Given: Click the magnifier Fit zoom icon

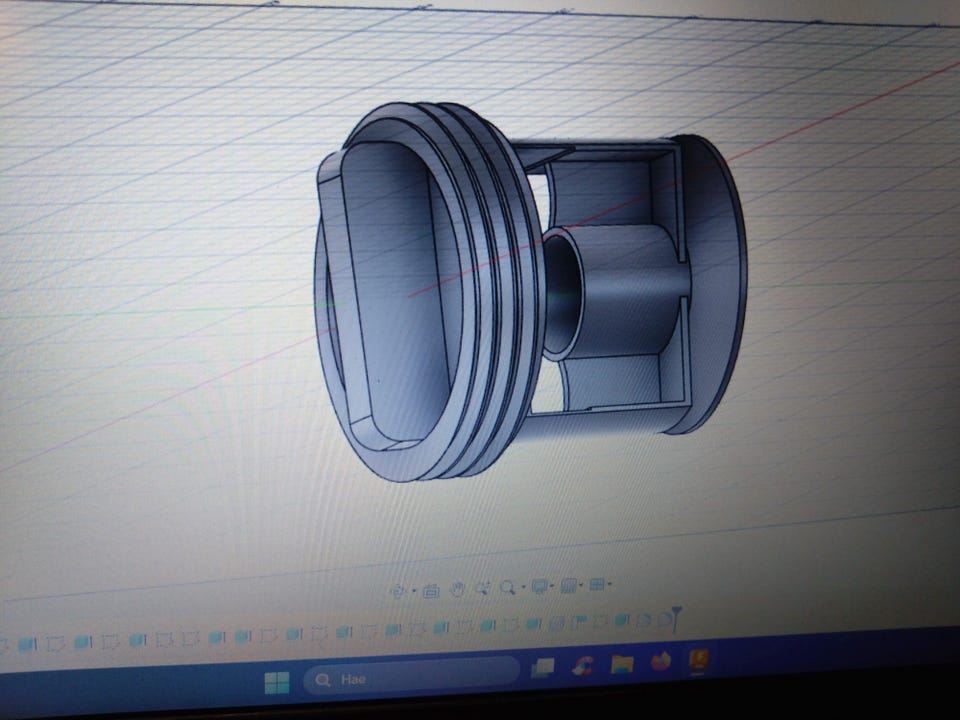Looking at the screenshot, I should (x=507, y=588).
